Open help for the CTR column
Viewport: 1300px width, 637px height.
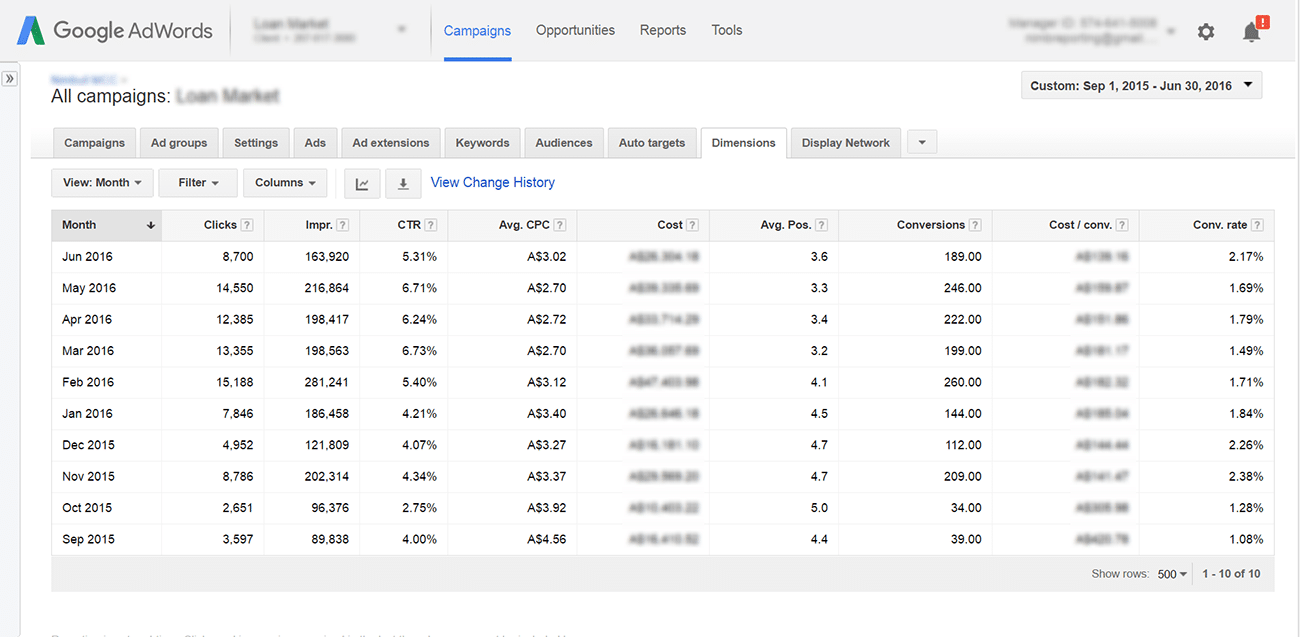(430, 225)
